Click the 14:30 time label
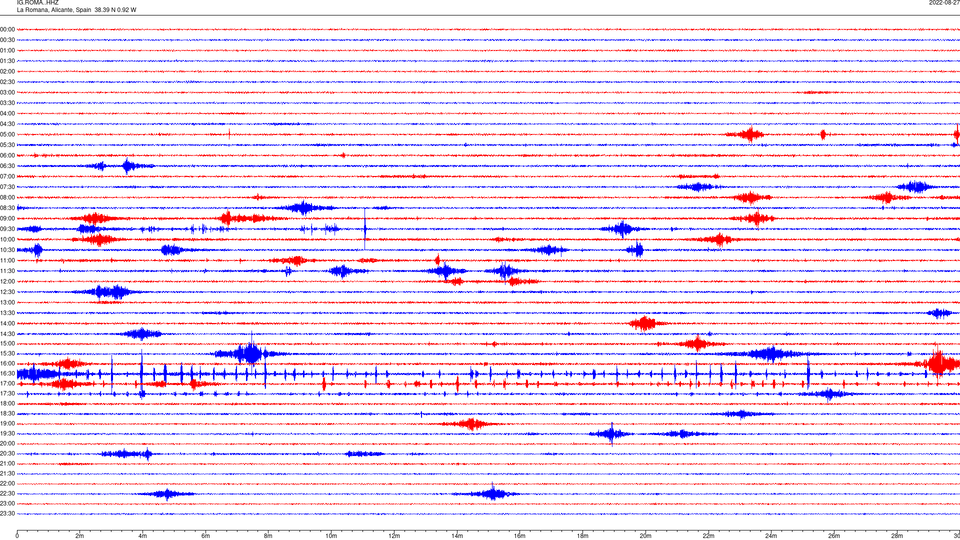Screen dimensions: 960x540 7,334
